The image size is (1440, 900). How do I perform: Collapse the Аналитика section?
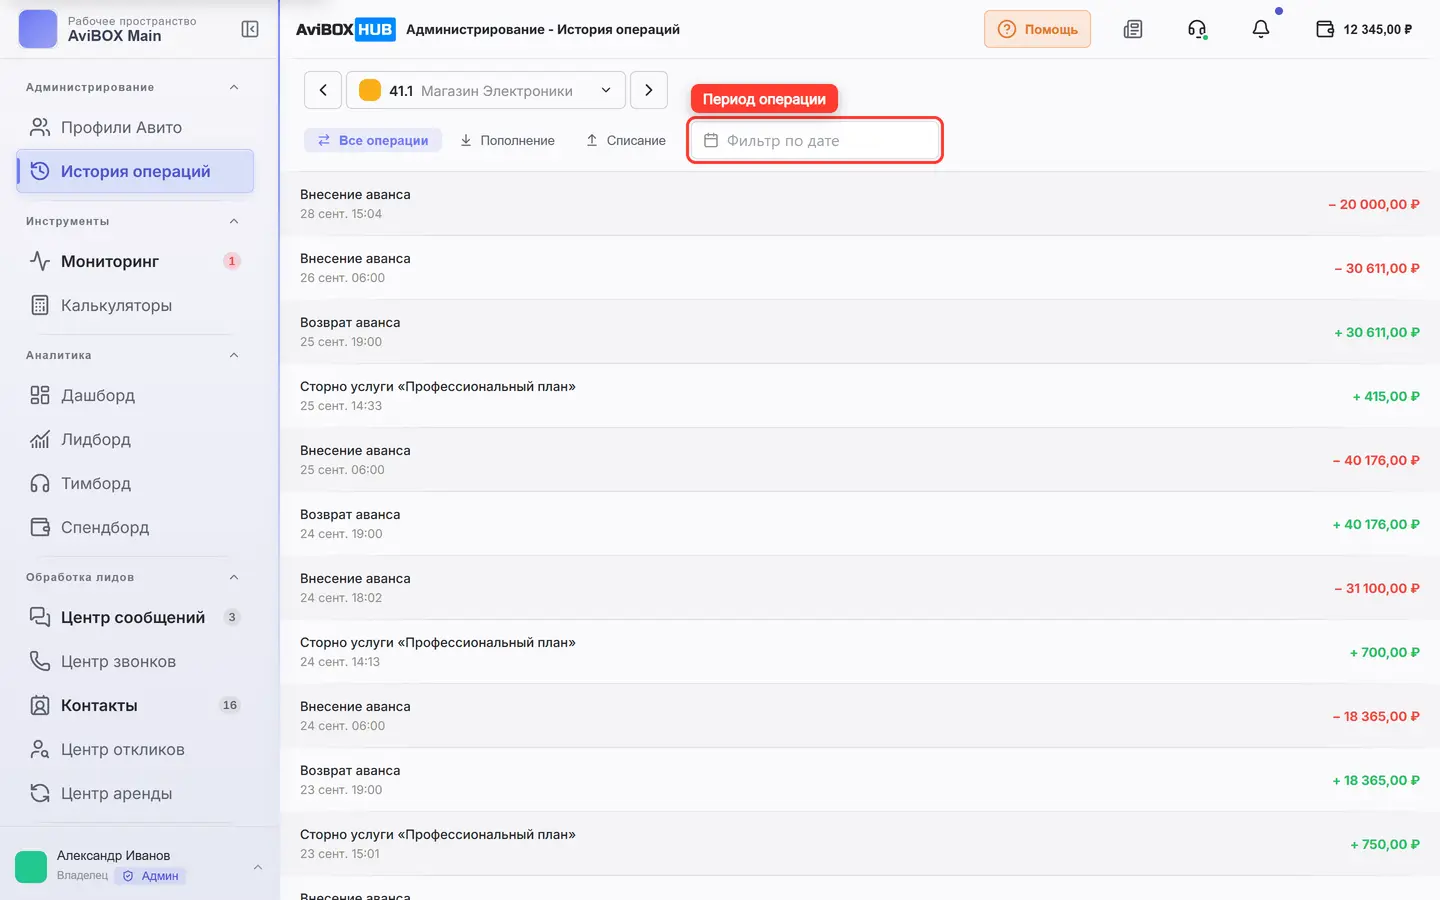coord(234,355)
